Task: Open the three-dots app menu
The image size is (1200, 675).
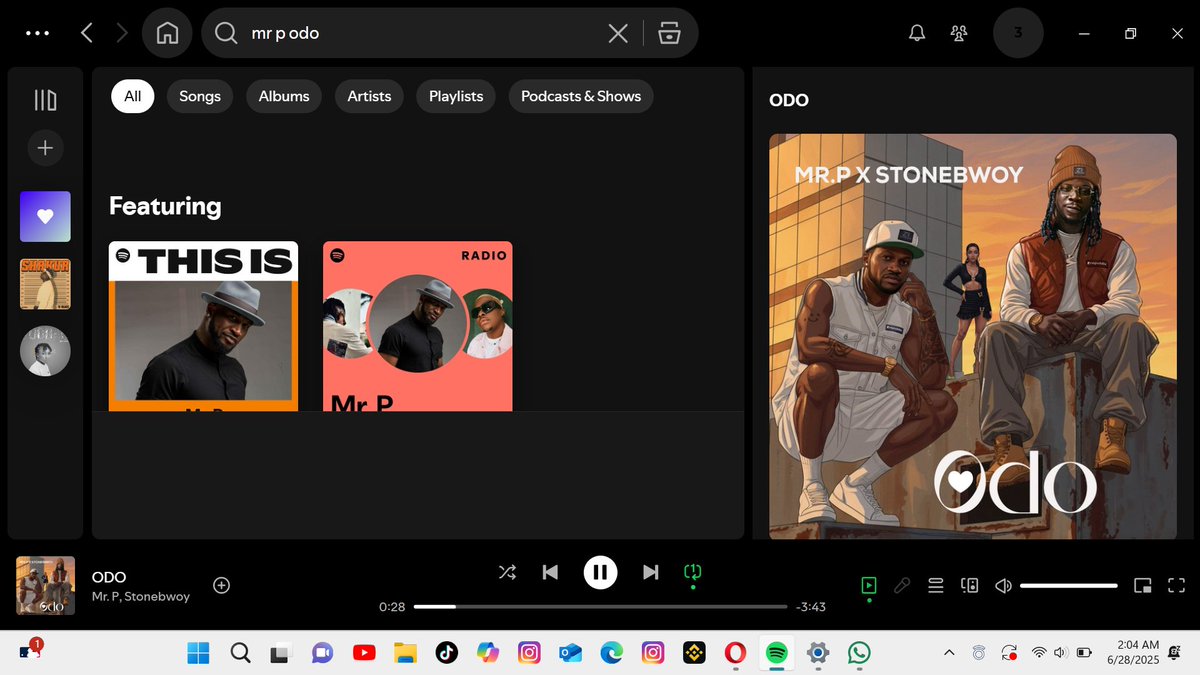Action: click(x=37, y=33)
